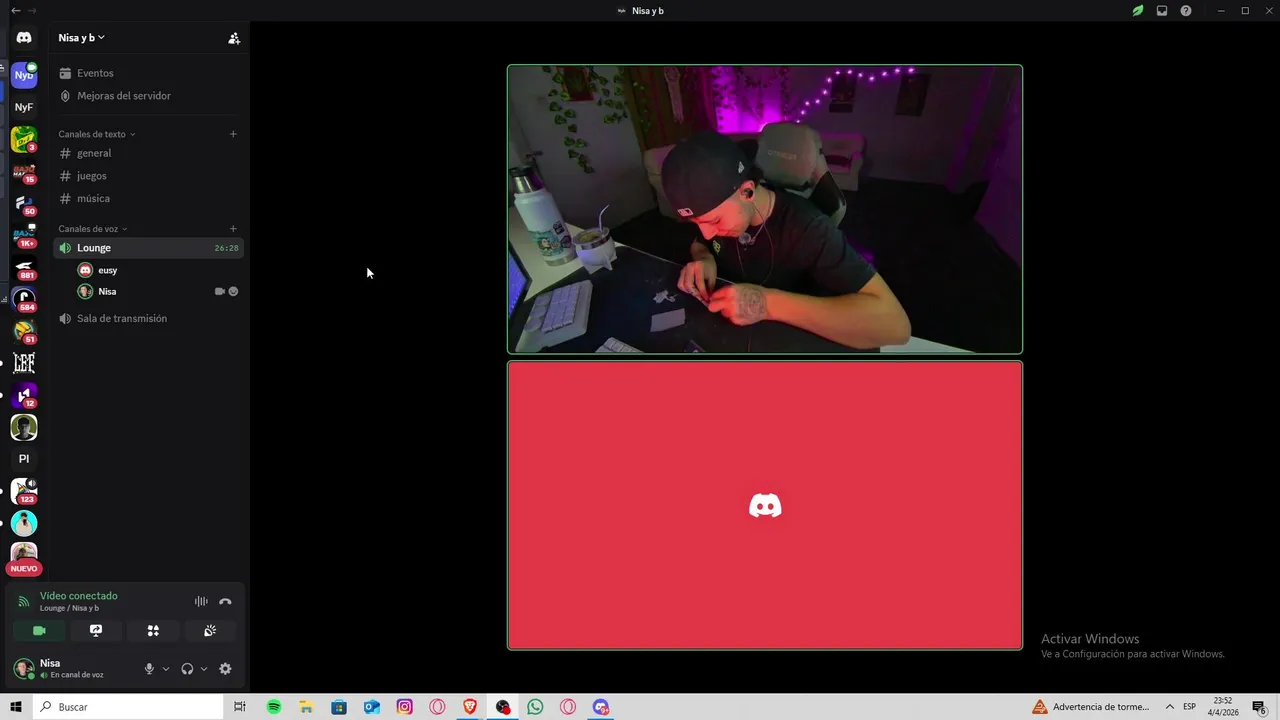This screenshot has width=1280, height=720.
Task: Open WhatsApp from the taskbar
Action: [535, 707]
